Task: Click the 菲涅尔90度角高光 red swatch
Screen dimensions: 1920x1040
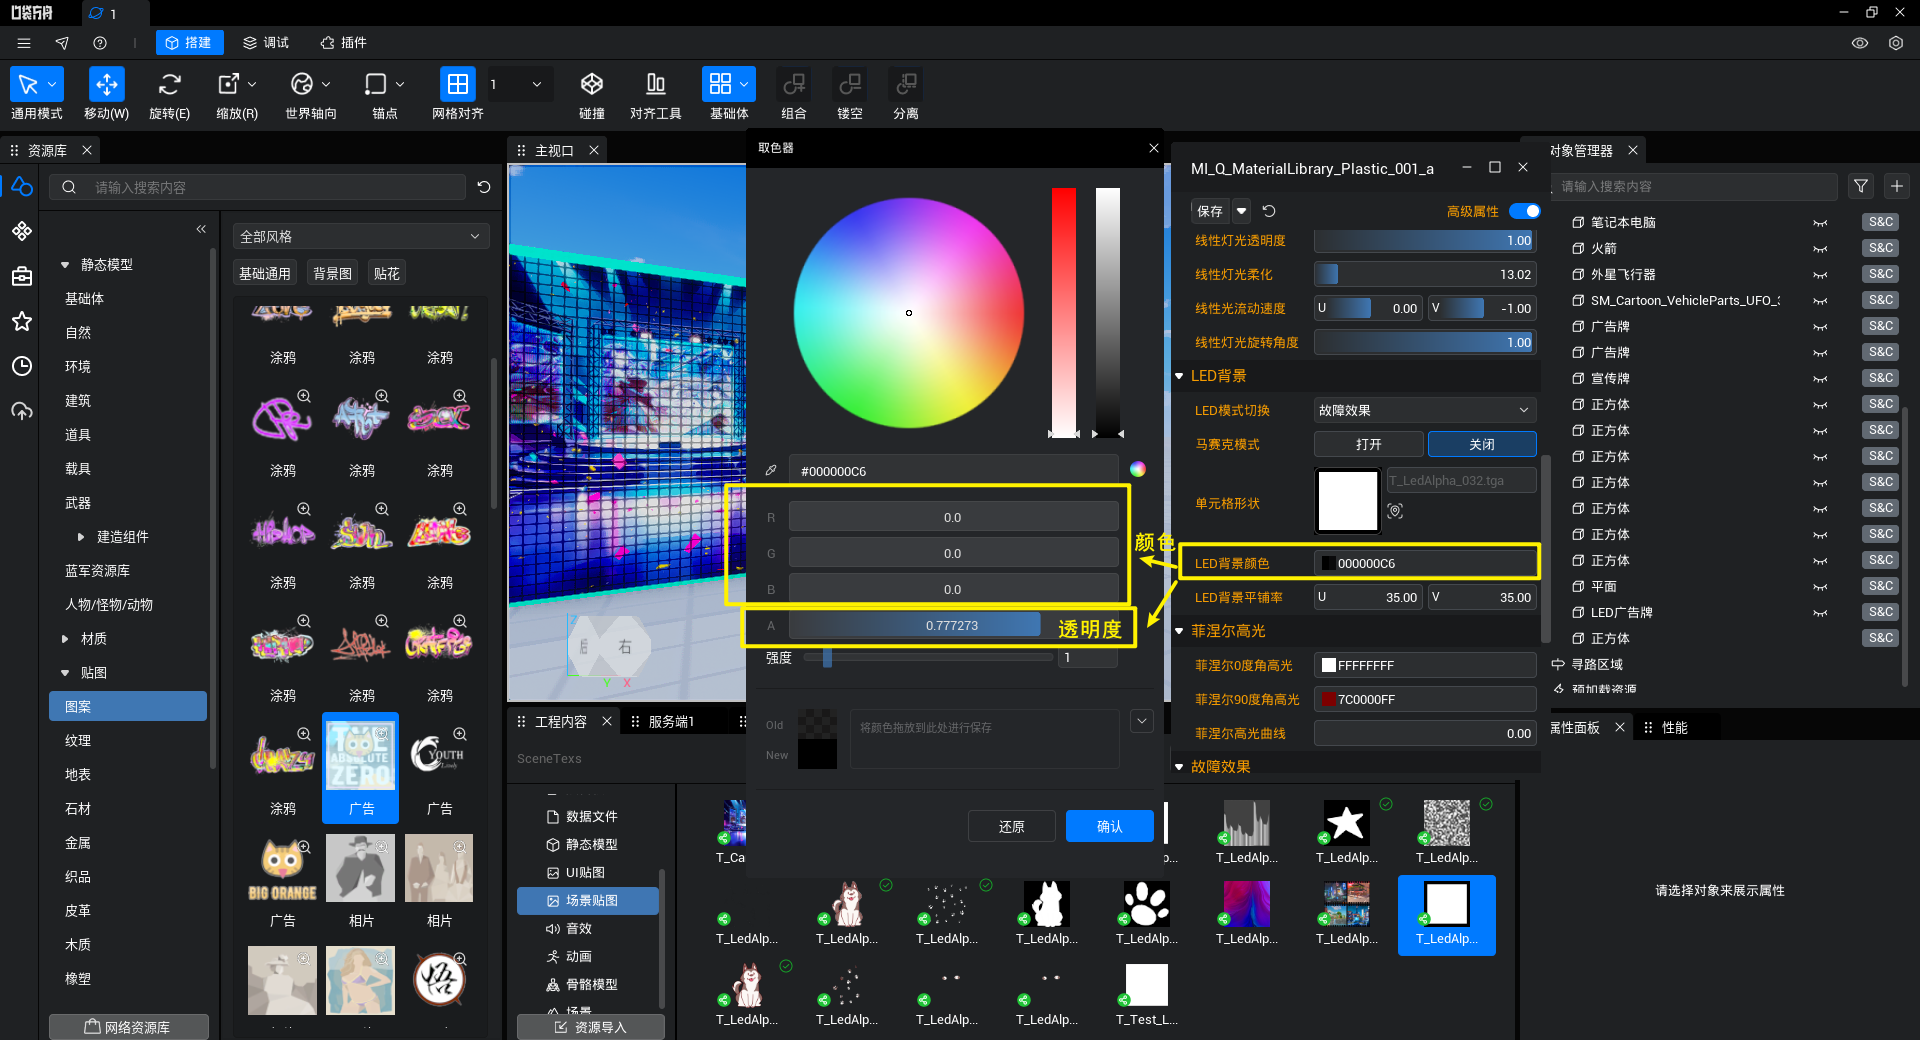Action: [1328, 699]
